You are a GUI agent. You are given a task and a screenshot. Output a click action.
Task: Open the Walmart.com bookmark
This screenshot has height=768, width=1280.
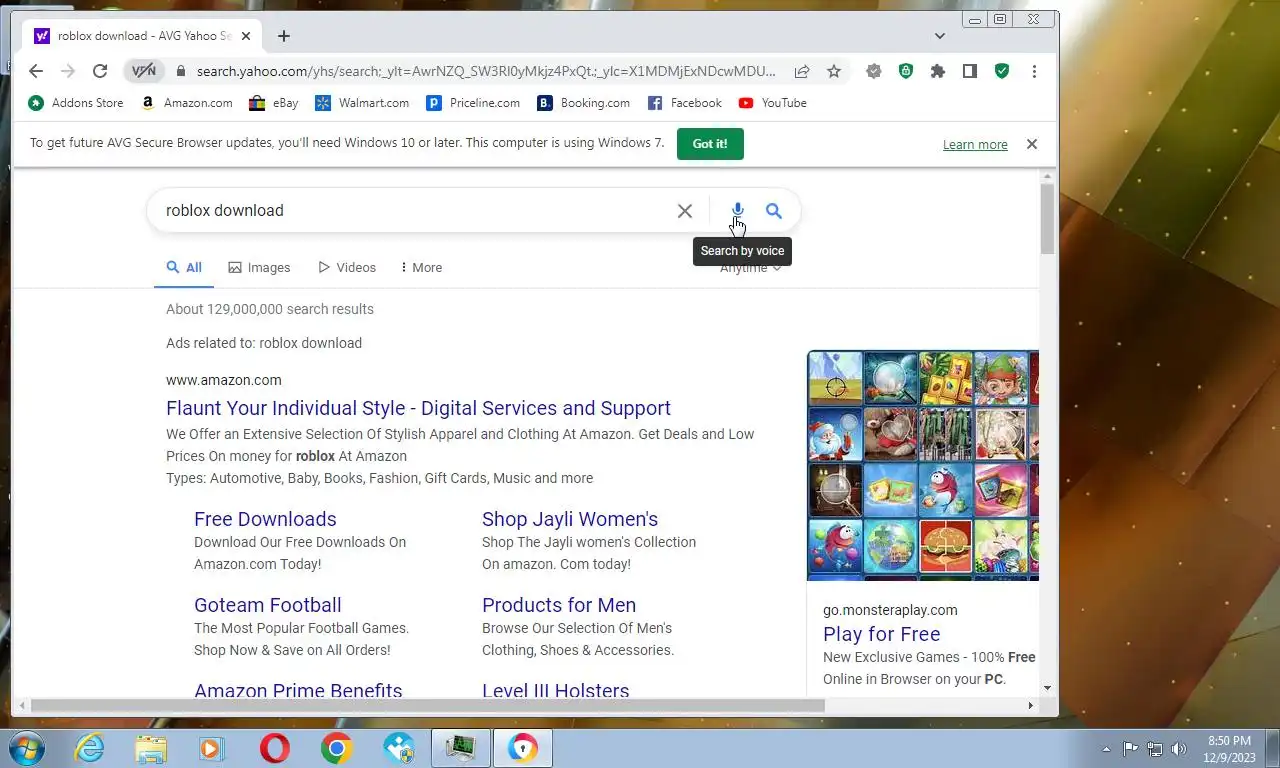(x=362, y=103)
